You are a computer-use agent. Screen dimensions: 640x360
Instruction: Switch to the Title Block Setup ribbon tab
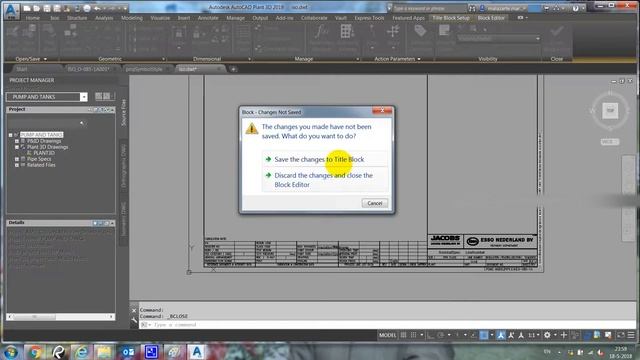451,18
